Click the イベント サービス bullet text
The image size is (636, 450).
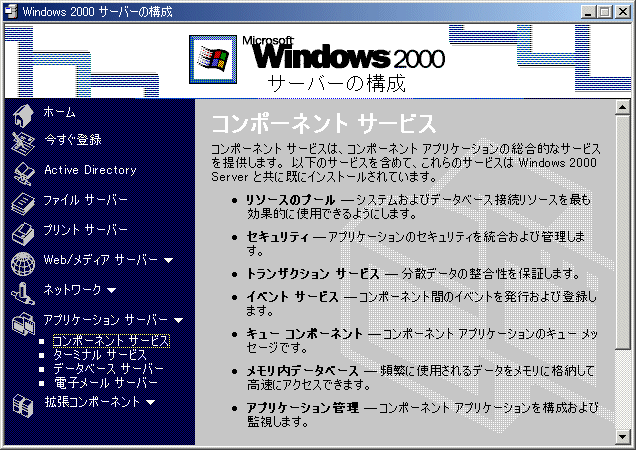[292, 297]
